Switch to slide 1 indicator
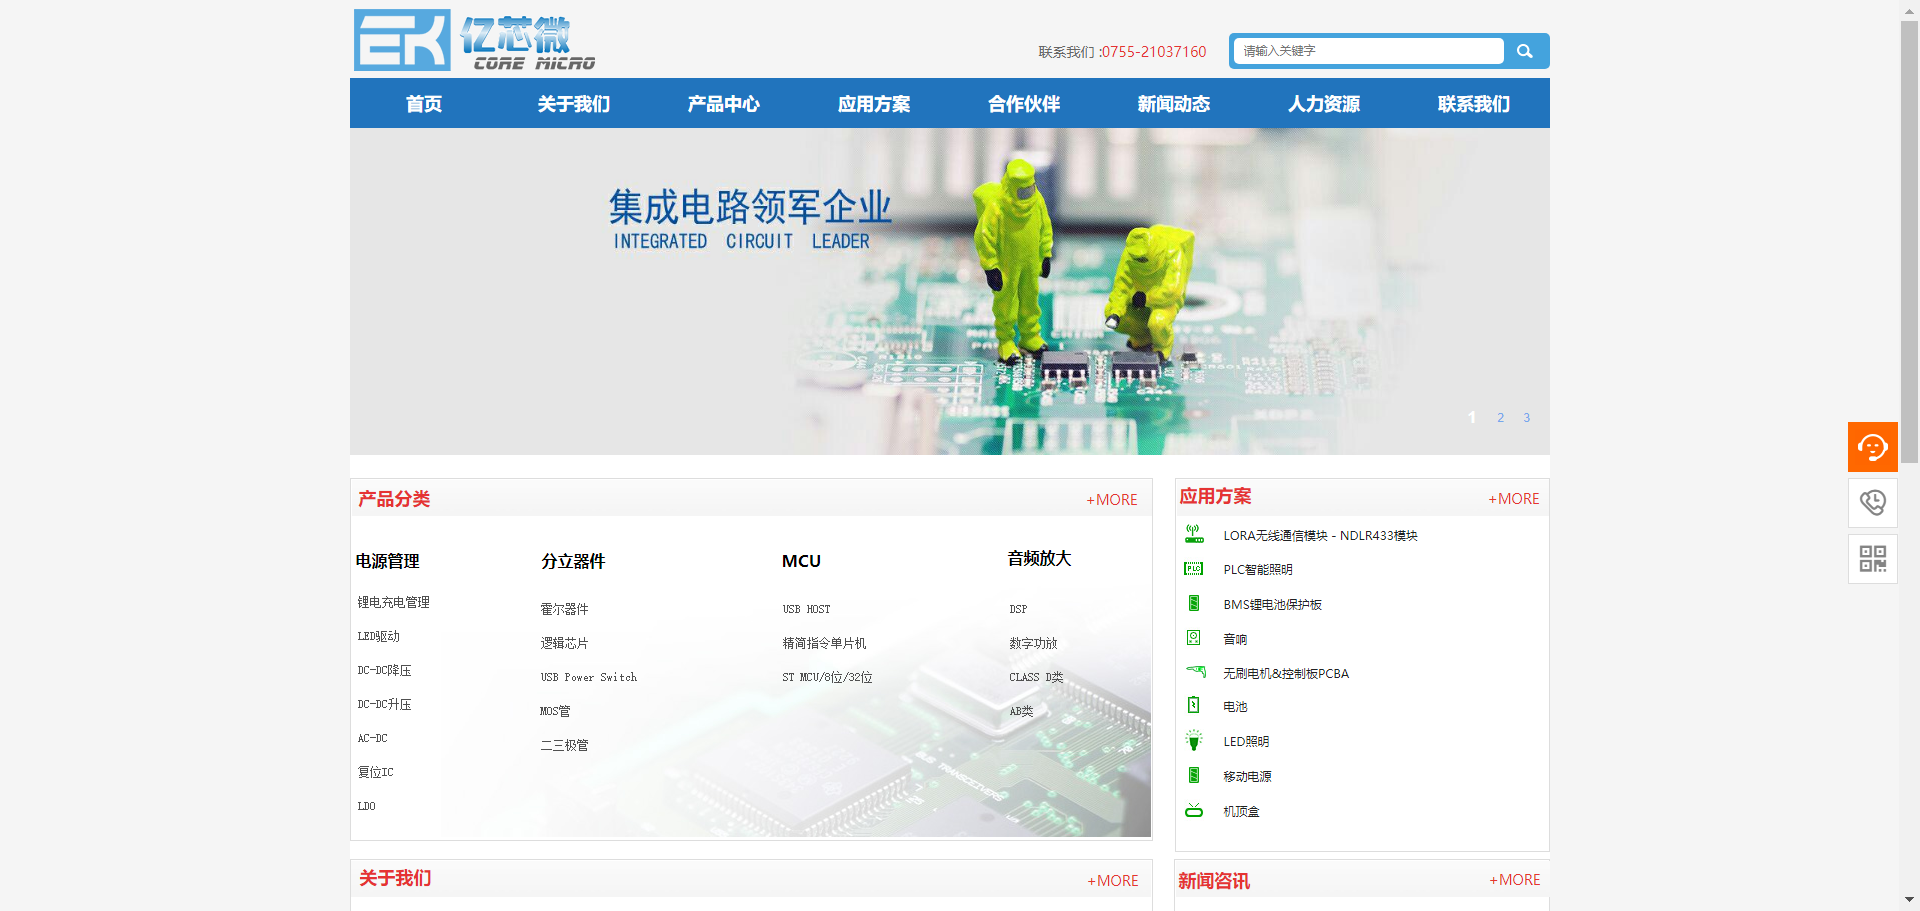 1471,417
